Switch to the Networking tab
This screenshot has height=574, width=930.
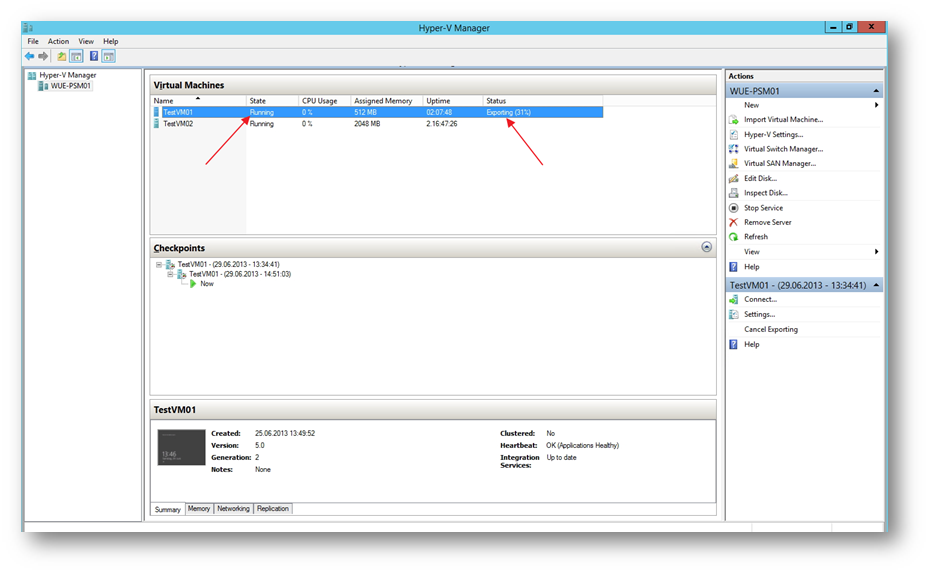[233, 509]
